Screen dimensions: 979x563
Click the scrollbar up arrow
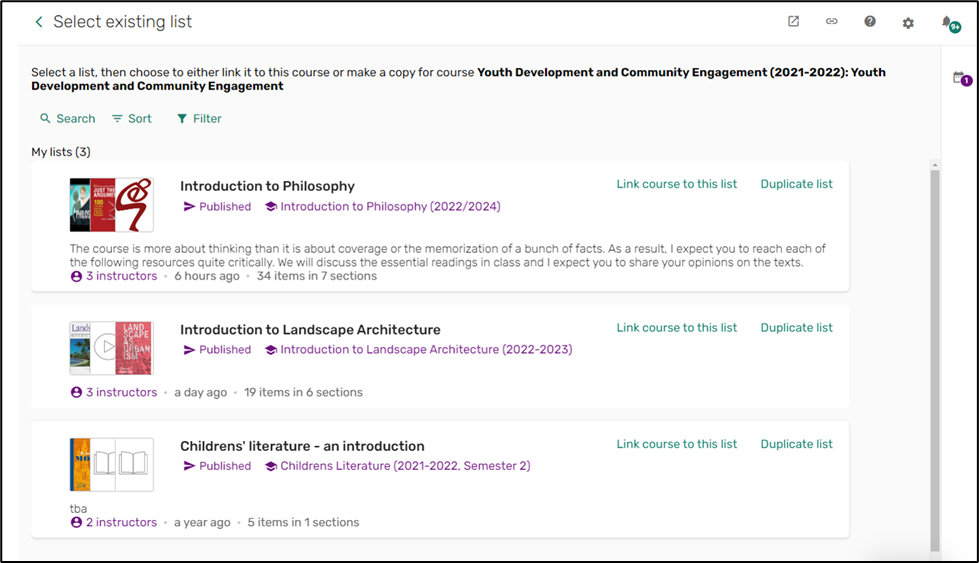click(x=935, y=165)
